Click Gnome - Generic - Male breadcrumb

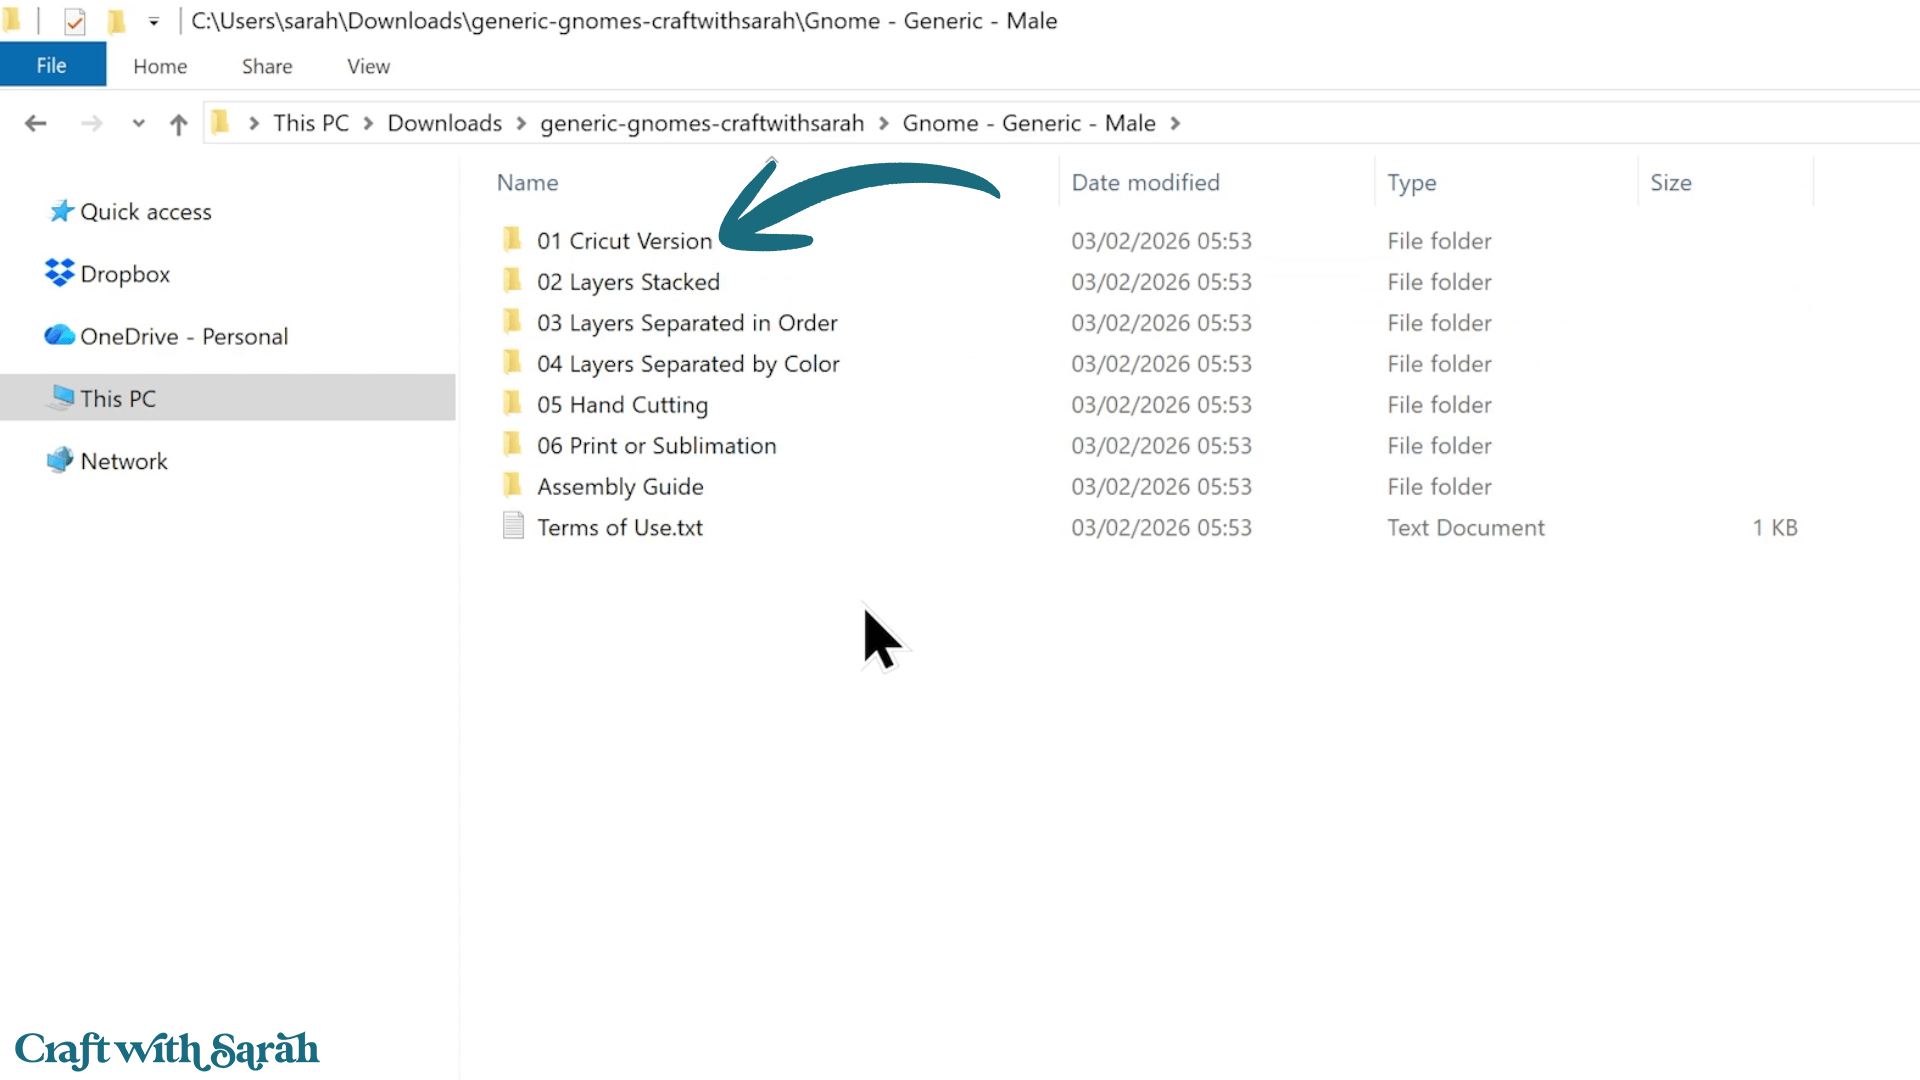point(1029,123)
